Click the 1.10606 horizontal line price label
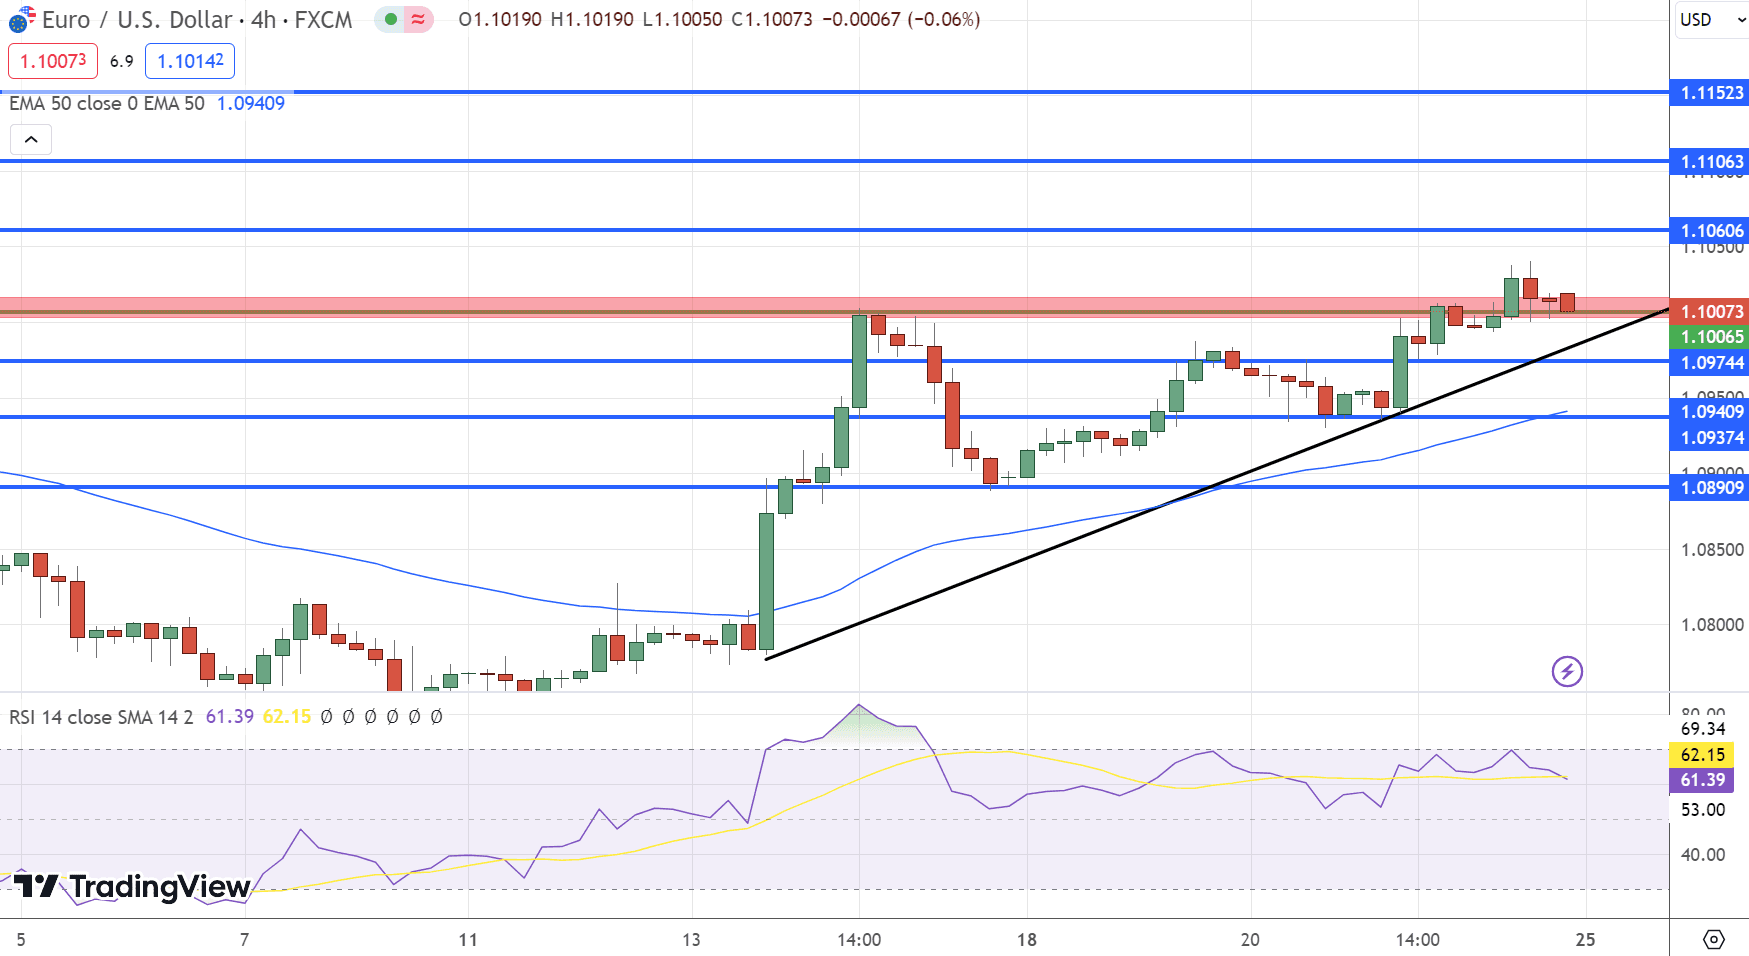1749x956 pixels. (1710, 231)
